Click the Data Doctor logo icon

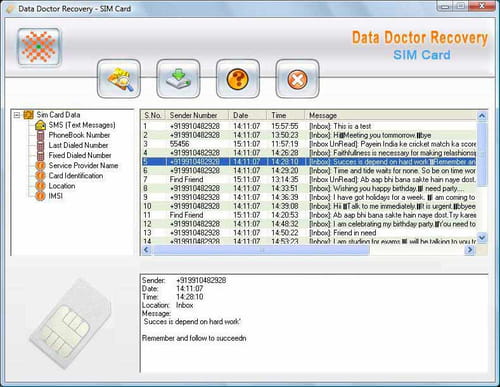[39, 47]
